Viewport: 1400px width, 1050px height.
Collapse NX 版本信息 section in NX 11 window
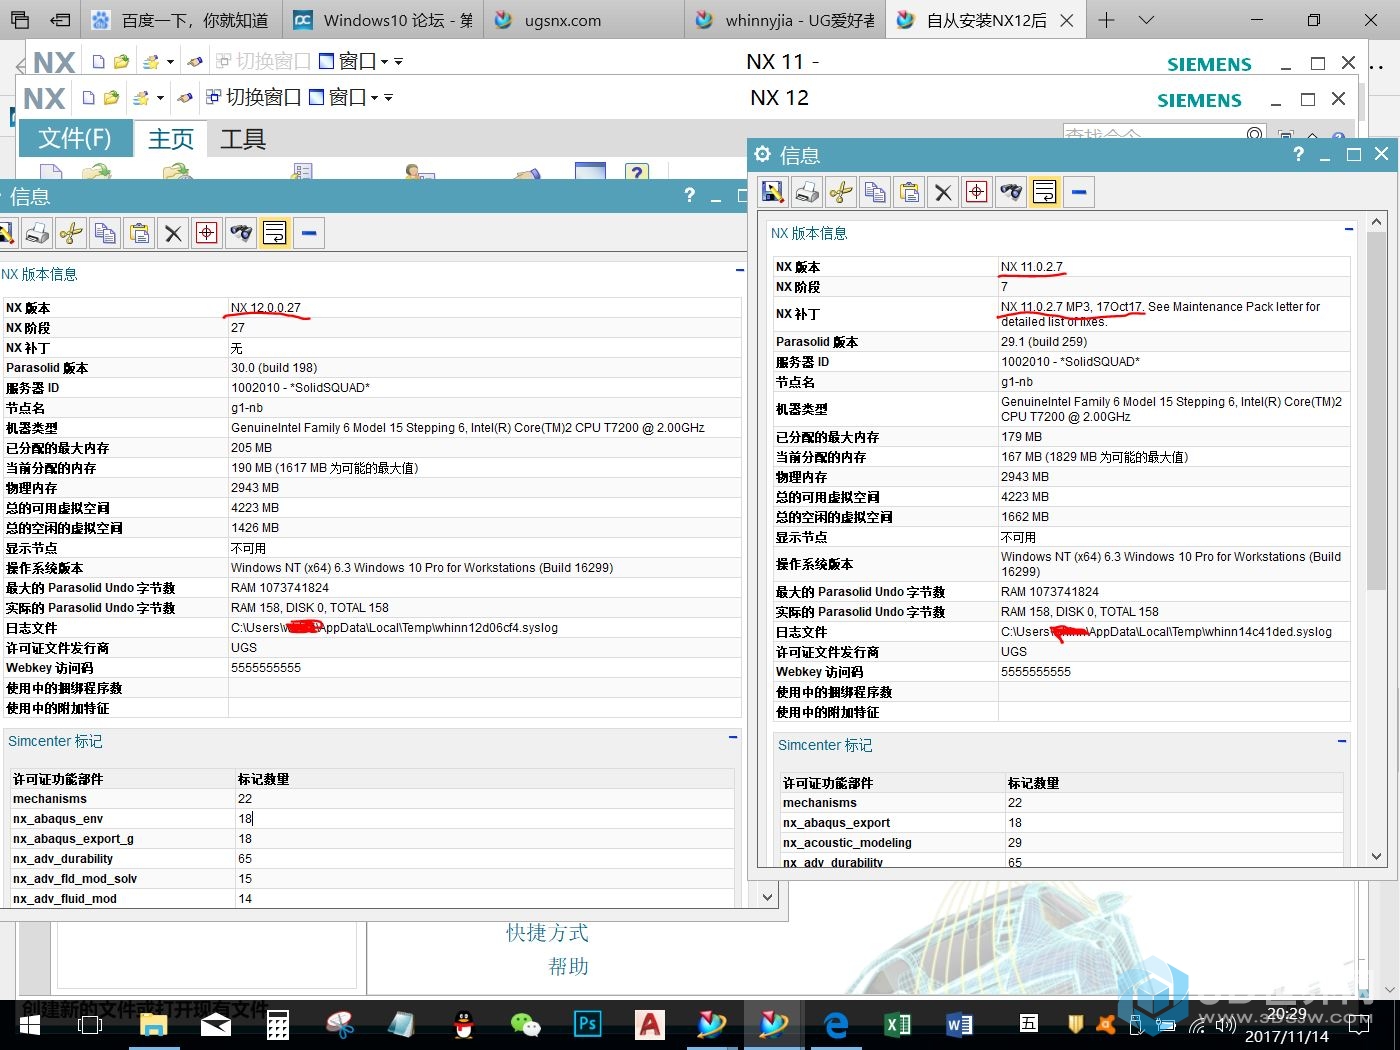[x=1348, y=229]
